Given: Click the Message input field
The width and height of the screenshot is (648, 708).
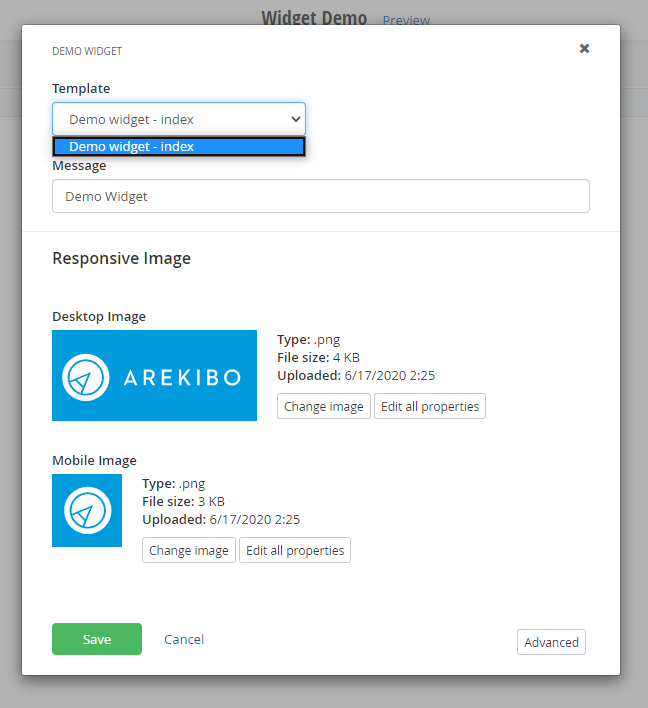Looking at the screenshot, I should pos(321,196).
